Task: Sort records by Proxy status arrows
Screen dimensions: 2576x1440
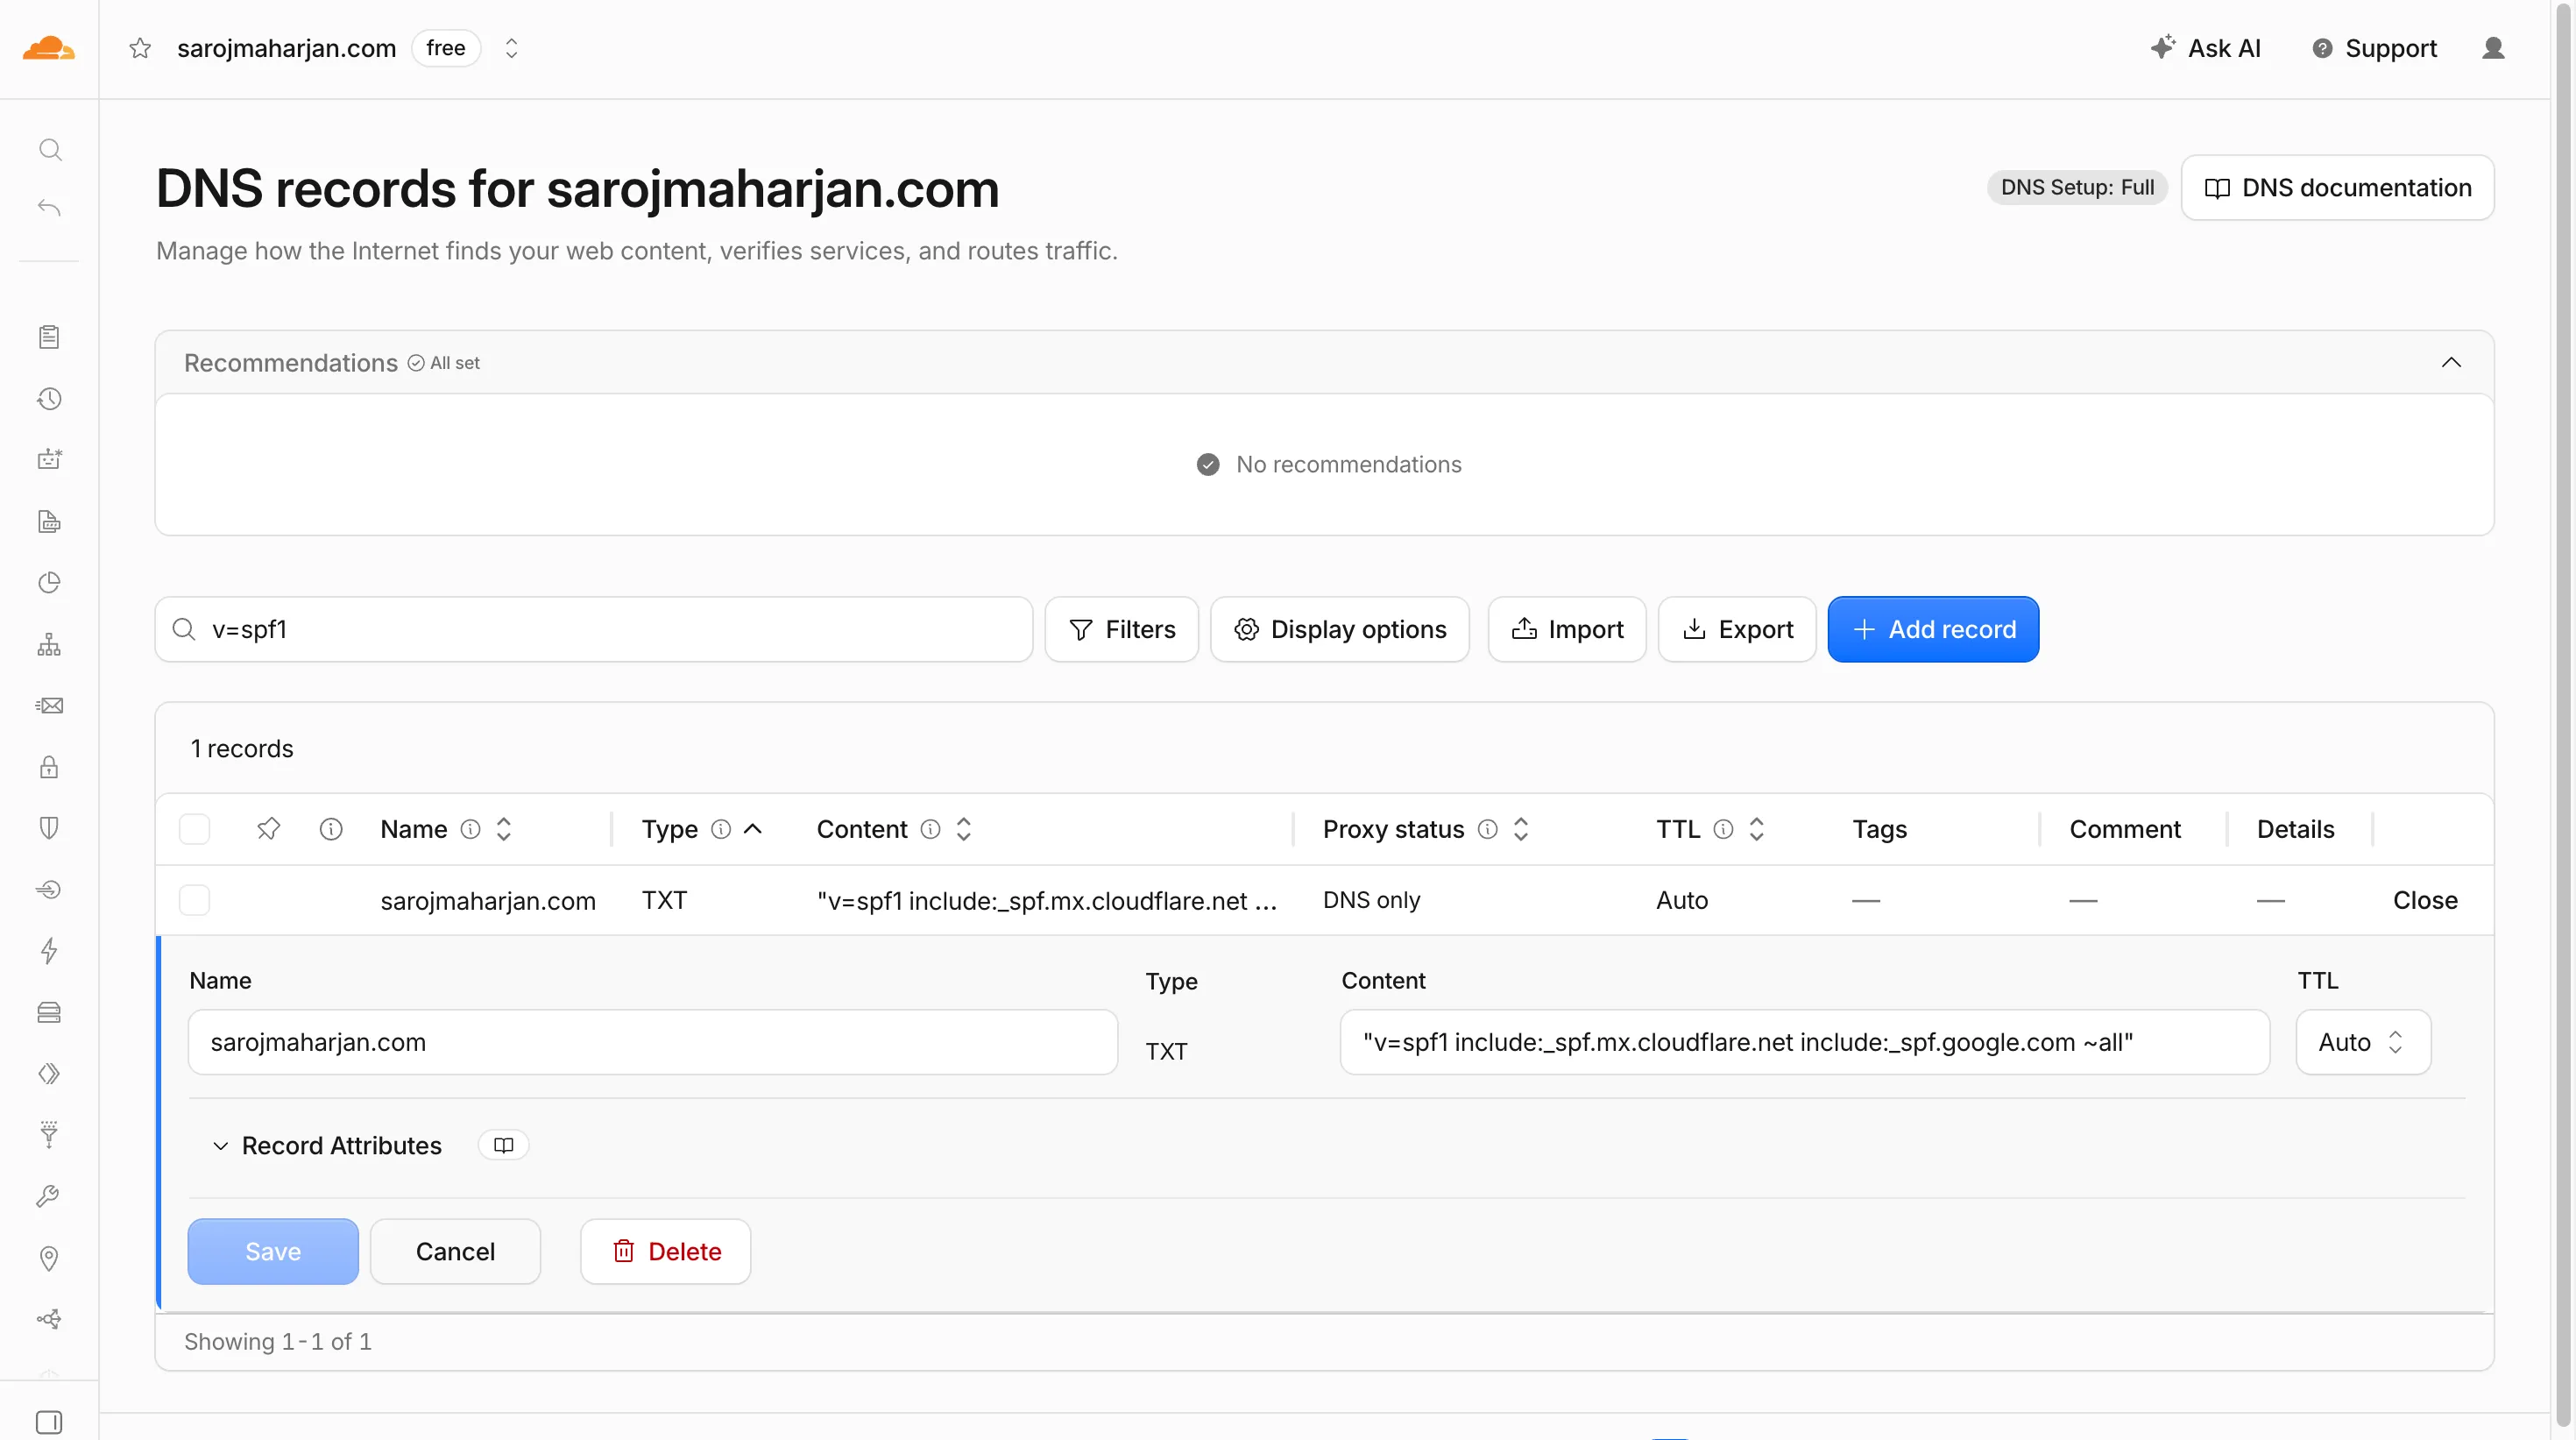Action: click(1521, 829)
